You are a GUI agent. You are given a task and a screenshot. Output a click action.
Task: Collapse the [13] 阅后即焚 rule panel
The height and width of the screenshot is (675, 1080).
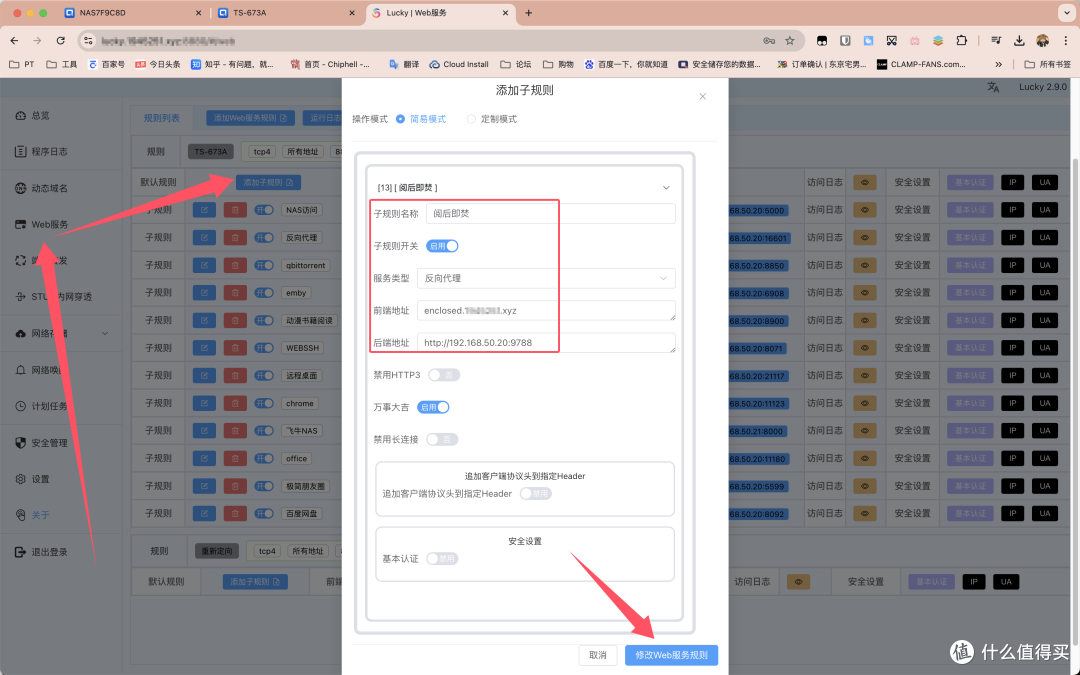666,187
